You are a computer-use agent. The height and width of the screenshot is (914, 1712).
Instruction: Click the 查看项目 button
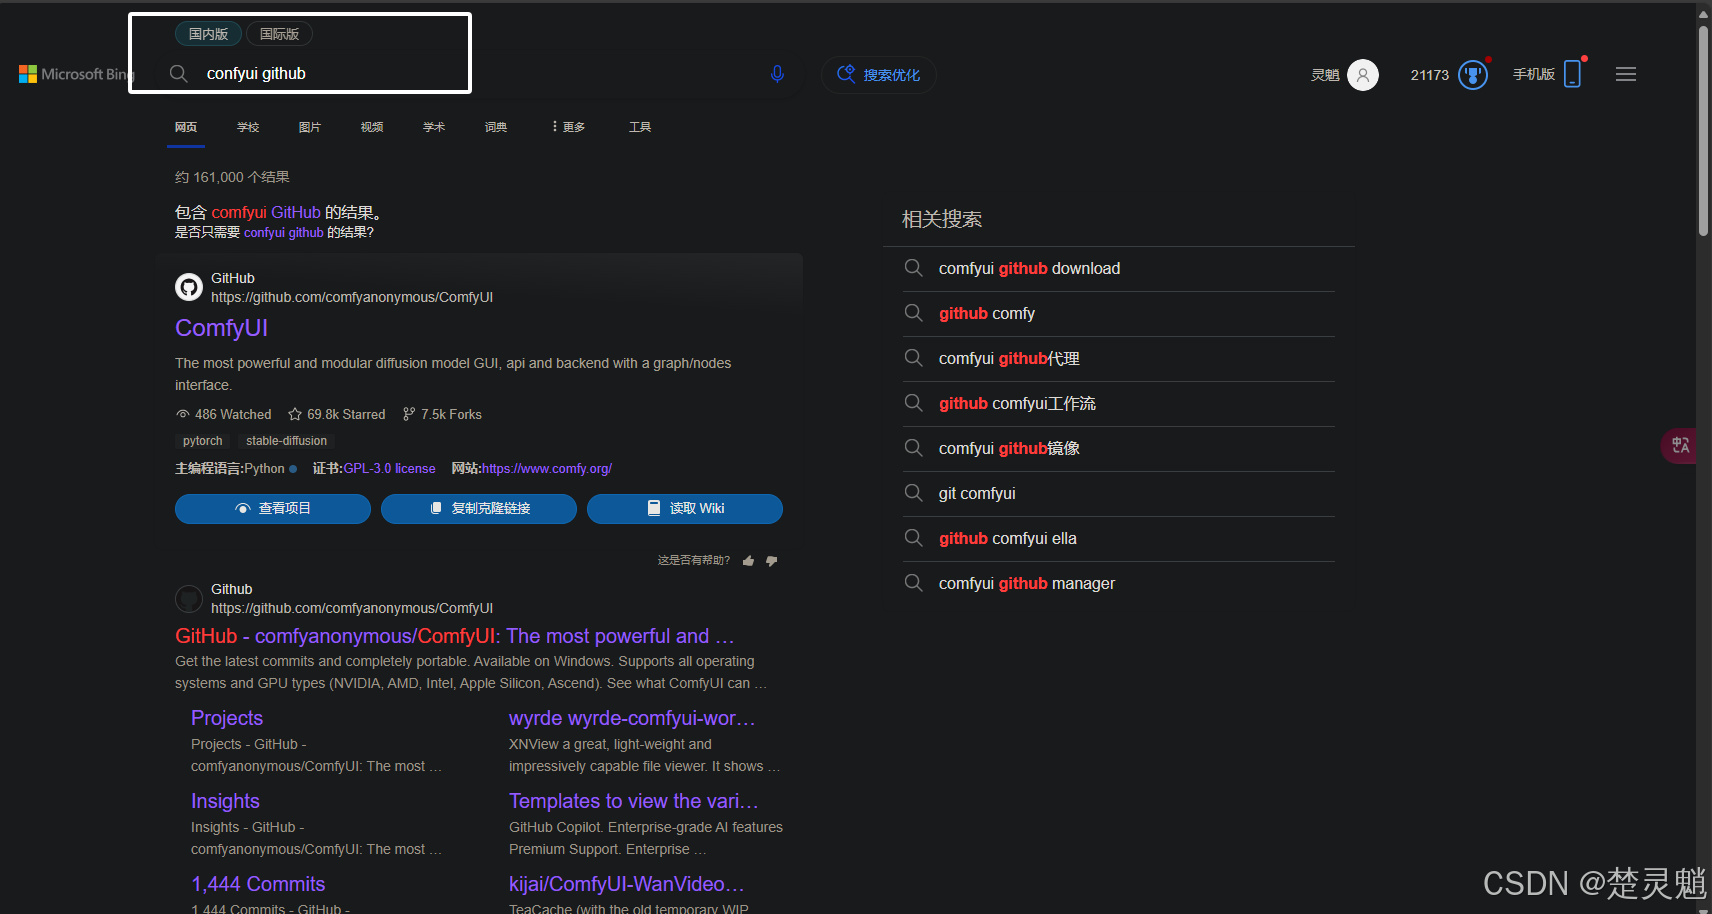pos(273,509)
